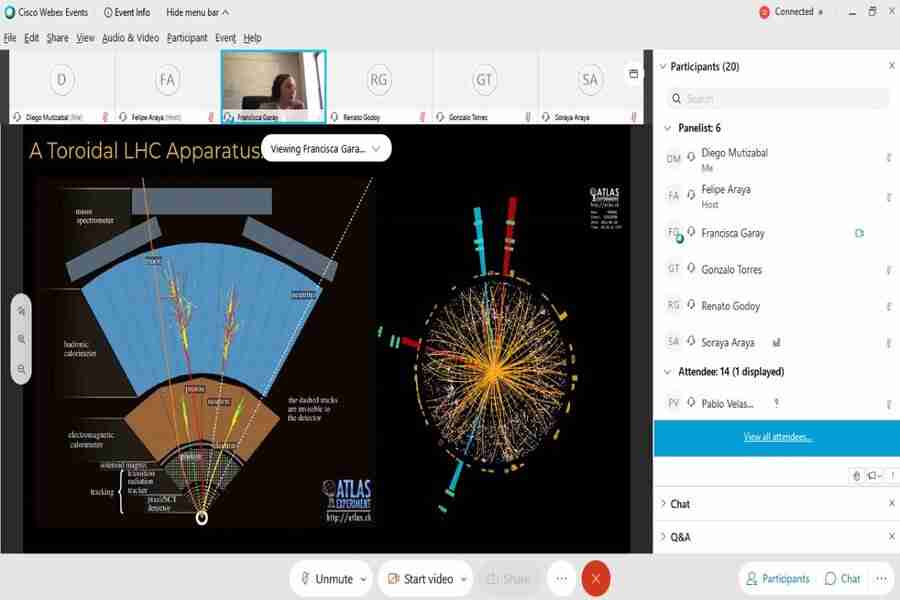Close the Chat panel section
The image size is (900, 600).
point(891,503)
